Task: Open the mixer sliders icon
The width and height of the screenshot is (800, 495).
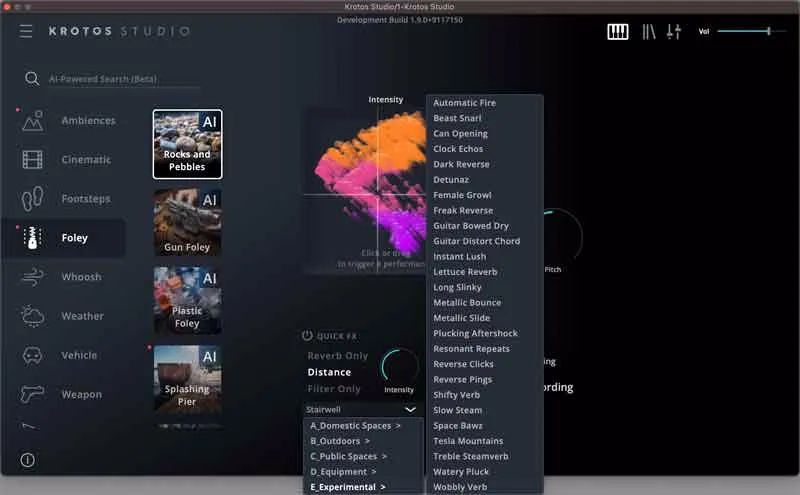Action: coord(673,32)
